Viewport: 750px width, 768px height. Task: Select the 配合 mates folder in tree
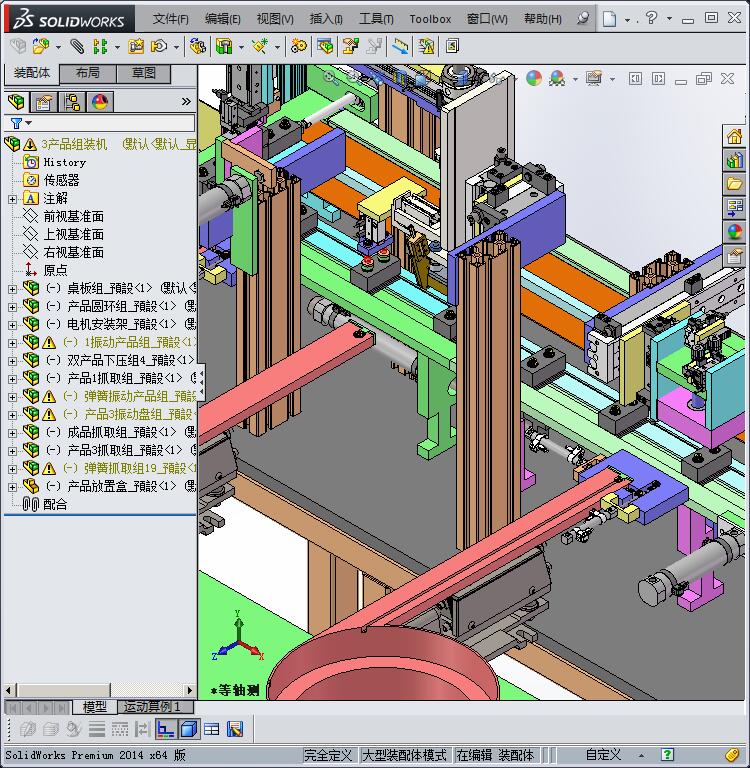click(x=55, y=504)
